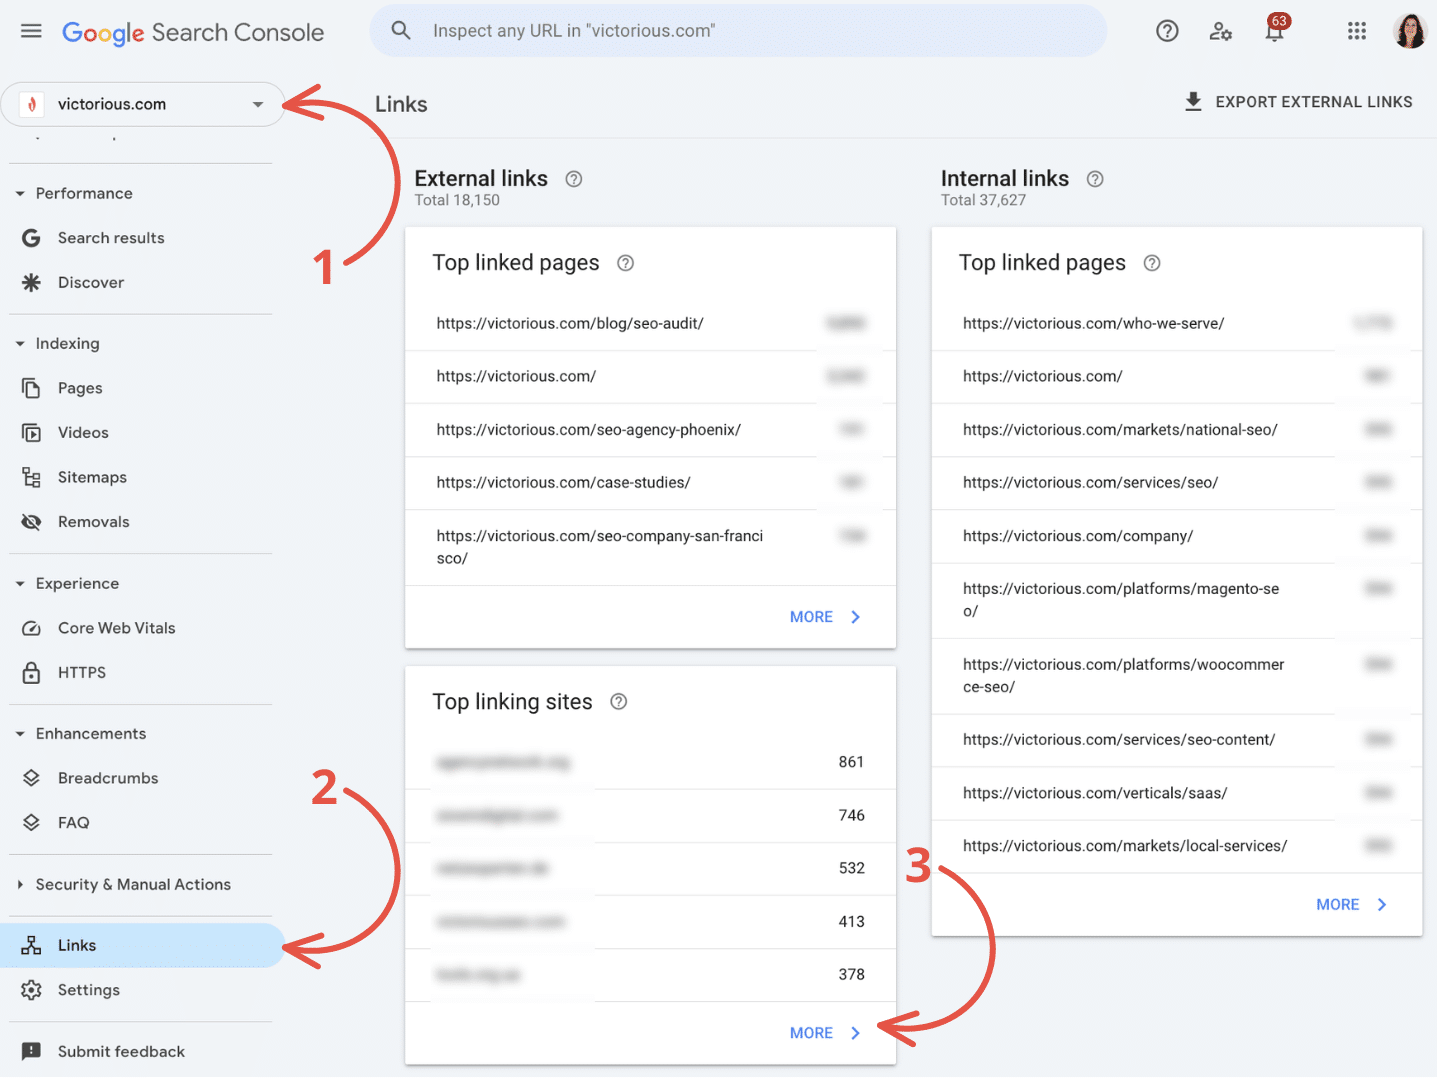The height and width of the screenshot is (1078, 1437).
Task: Click the HTTPS padlock icon
Action: coord(31,673)
